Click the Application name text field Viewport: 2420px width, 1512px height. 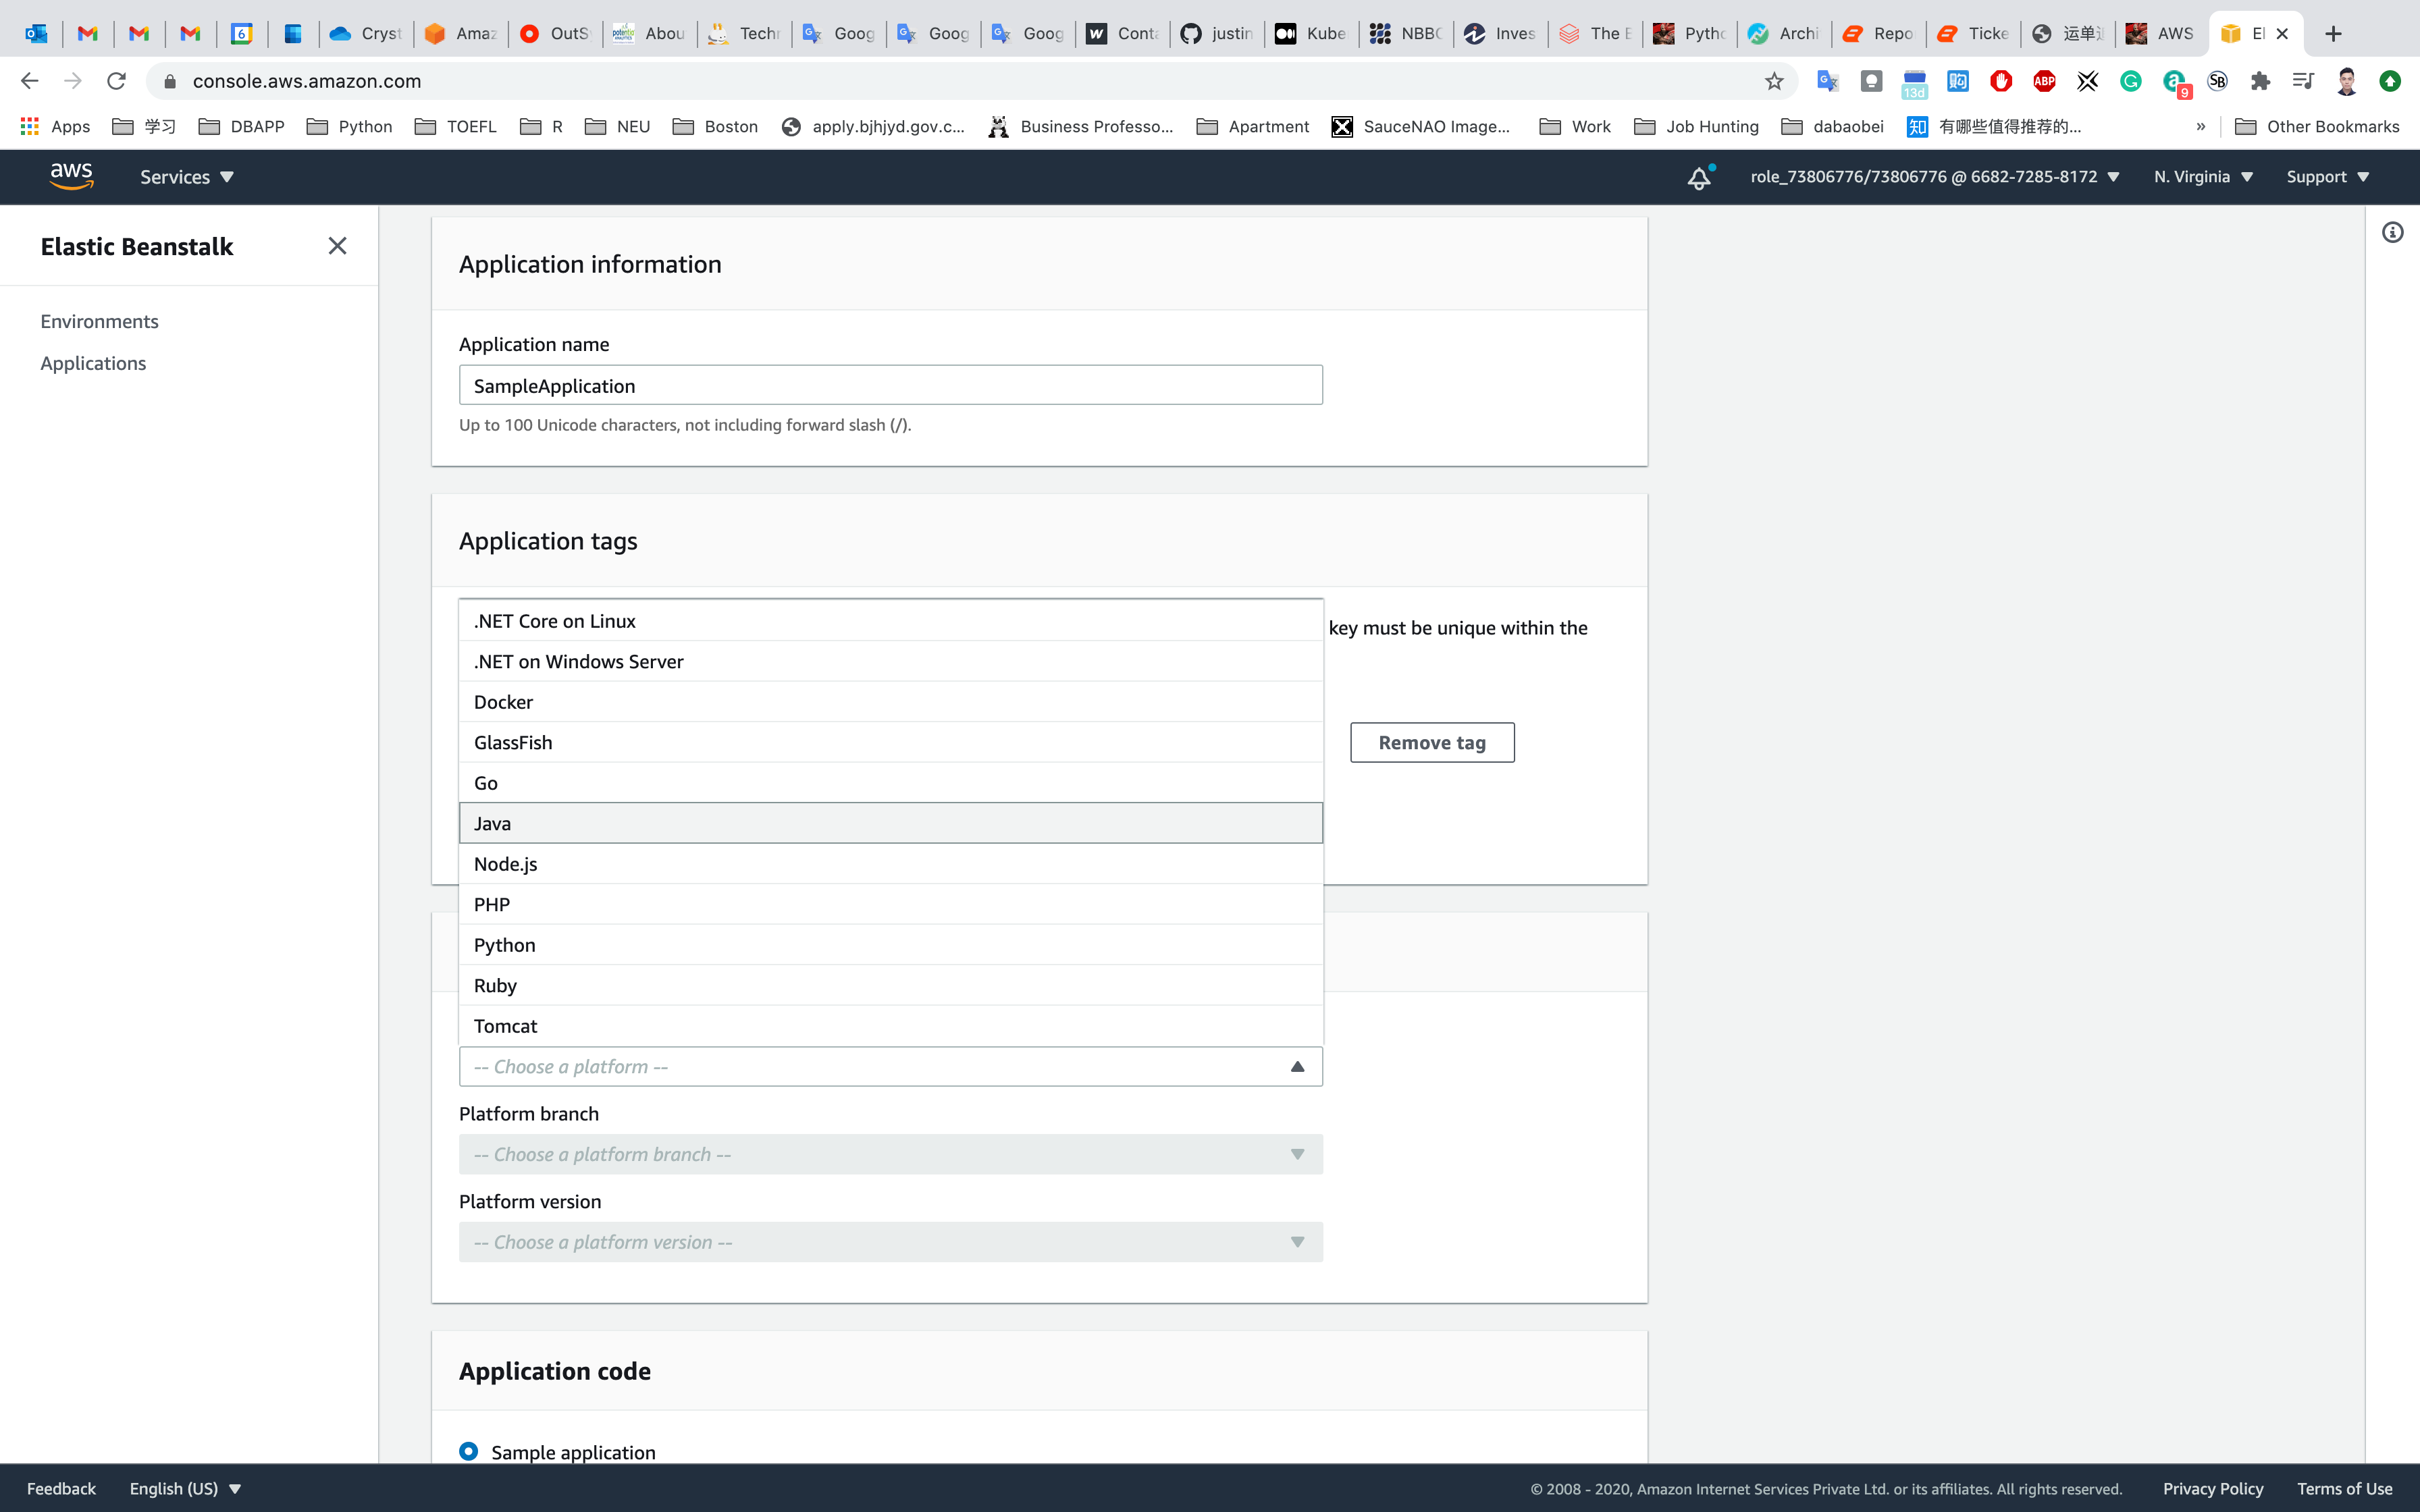tap(890, 386)
